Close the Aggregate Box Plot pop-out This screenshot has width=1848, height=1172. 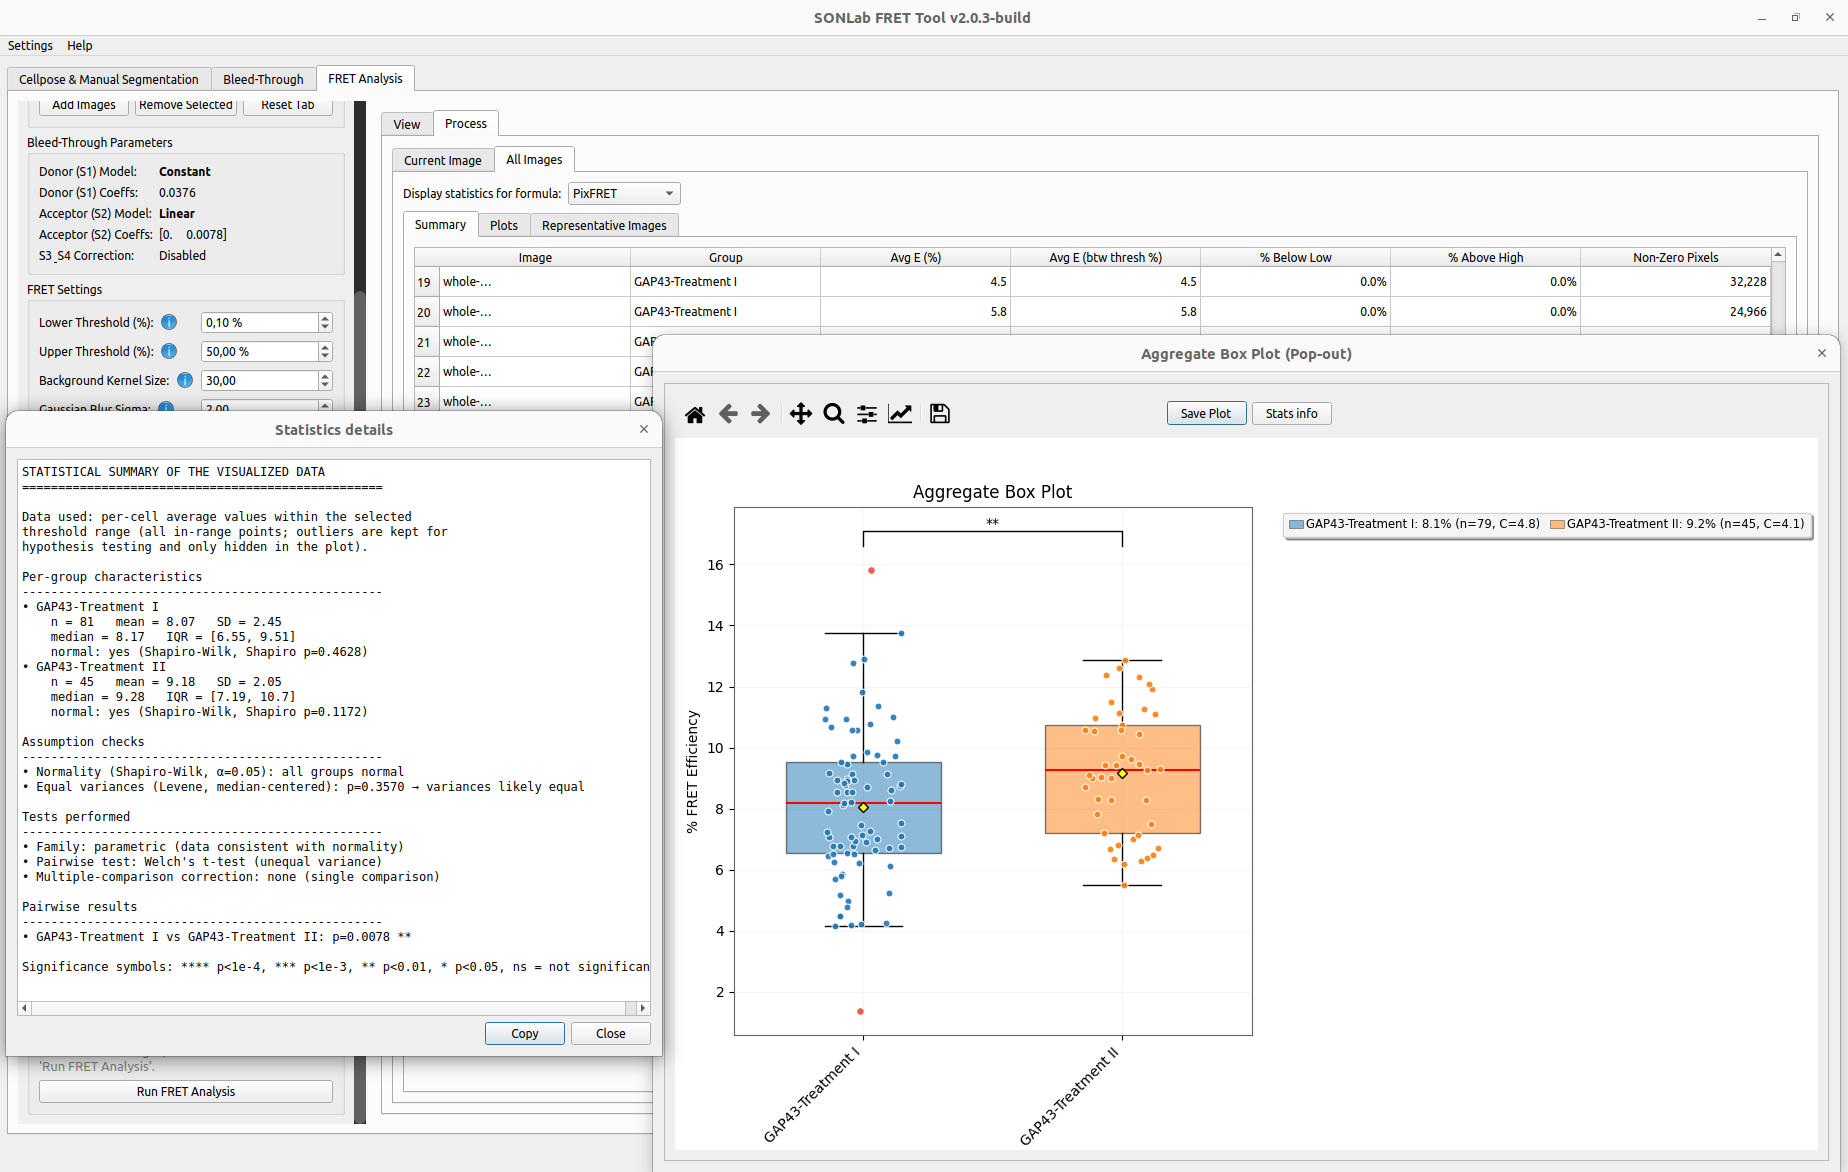[1822, 353]
